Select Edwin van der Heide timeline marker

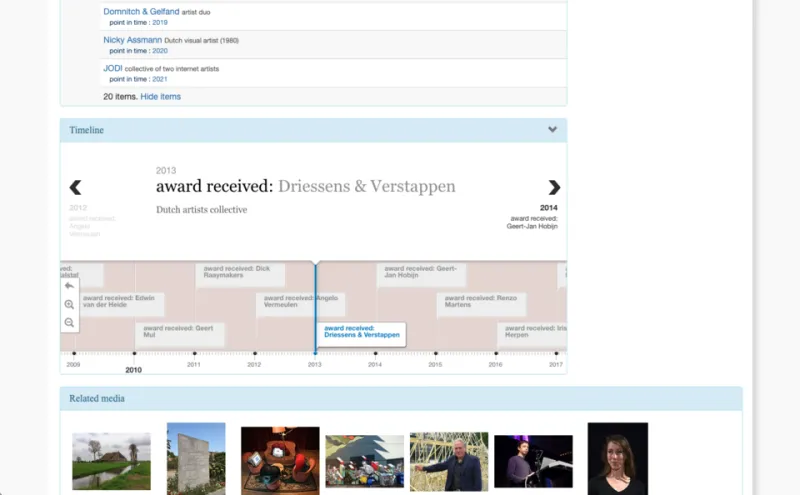click(120, 305)
